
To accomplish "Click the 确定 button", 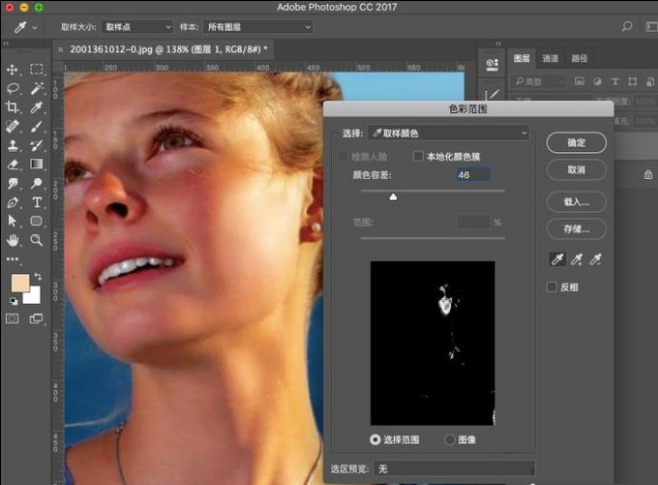I will click(x=576, y=143).
